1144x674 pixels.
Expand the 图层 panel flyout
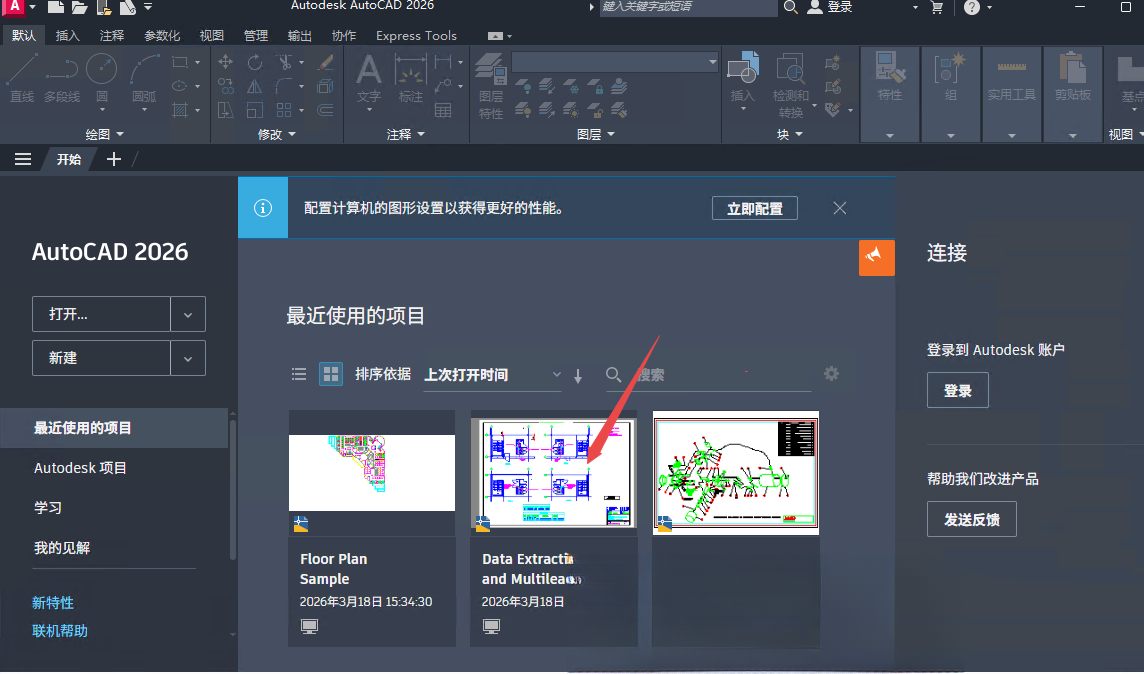pyautogui.click(x=595, y=134)
